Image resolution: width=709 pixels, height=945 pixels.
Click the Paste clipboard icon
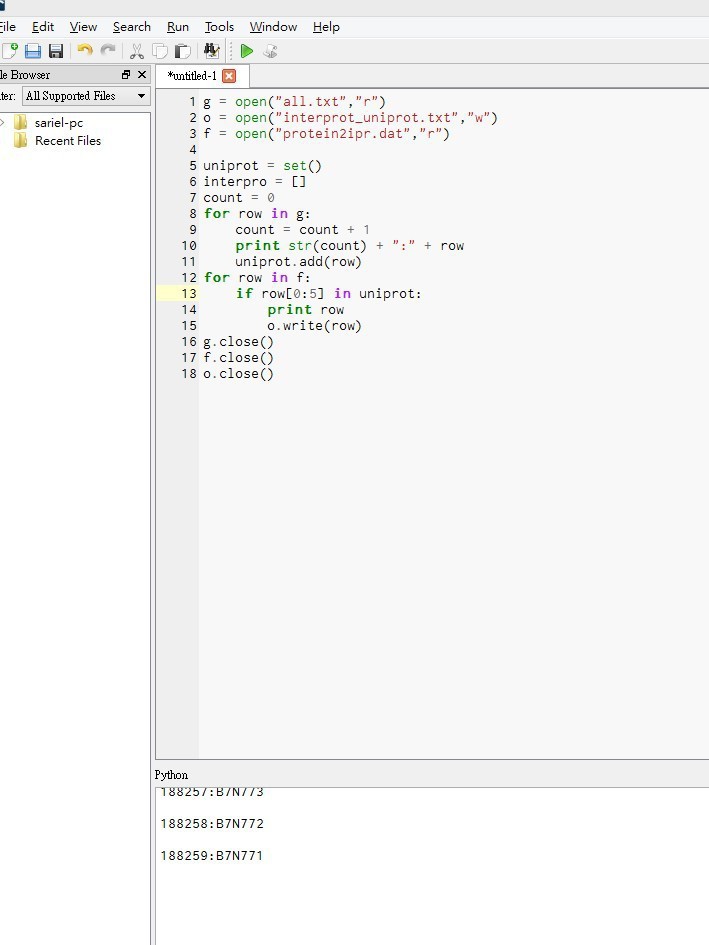183,51
